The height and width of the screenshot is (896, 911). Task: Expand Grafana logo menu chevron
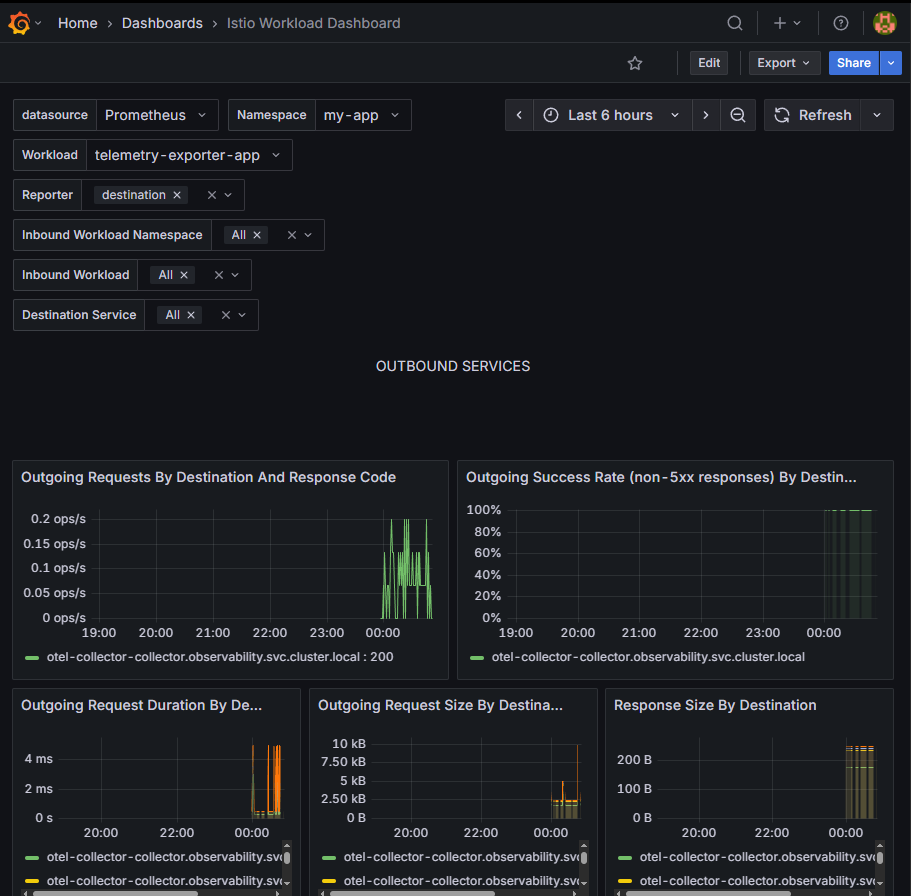pyautogui.click(x=38, y=23)
